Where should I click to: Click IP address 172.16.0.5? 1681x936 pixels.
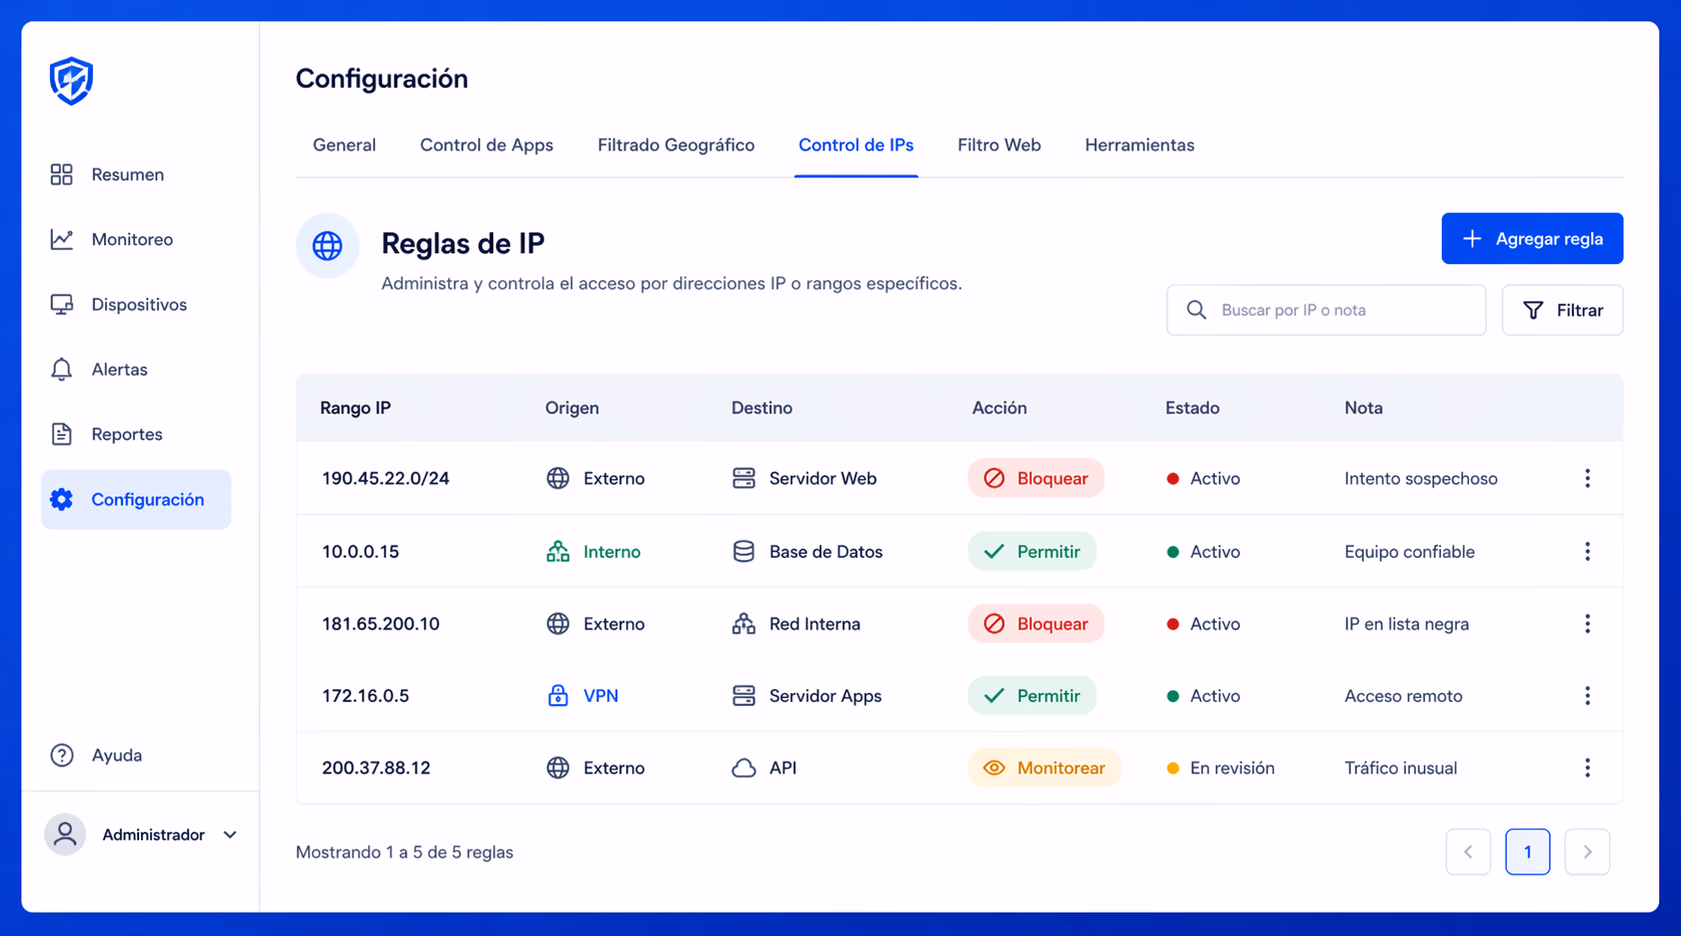pos(365,696)
